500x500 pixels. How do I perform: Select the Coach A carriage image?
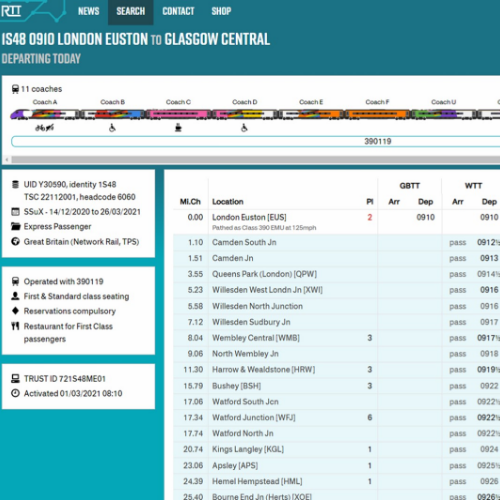coord(45,114)
